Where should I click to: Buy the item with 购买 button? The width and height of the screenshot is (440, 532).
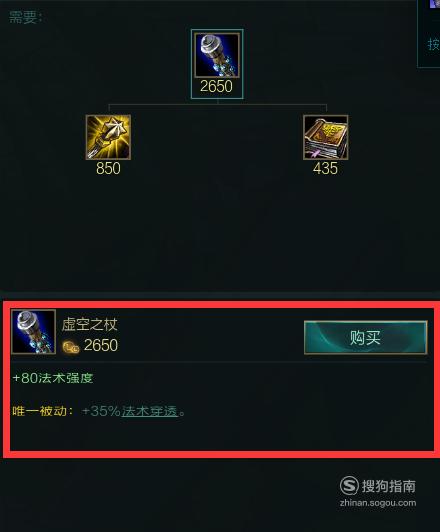coord(365,338)
